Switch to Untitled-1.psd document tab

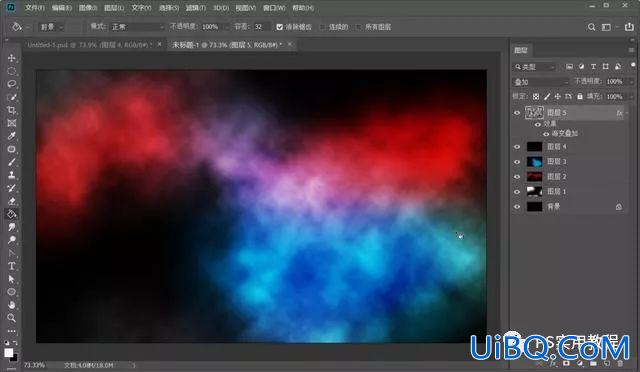click(89, 45)
